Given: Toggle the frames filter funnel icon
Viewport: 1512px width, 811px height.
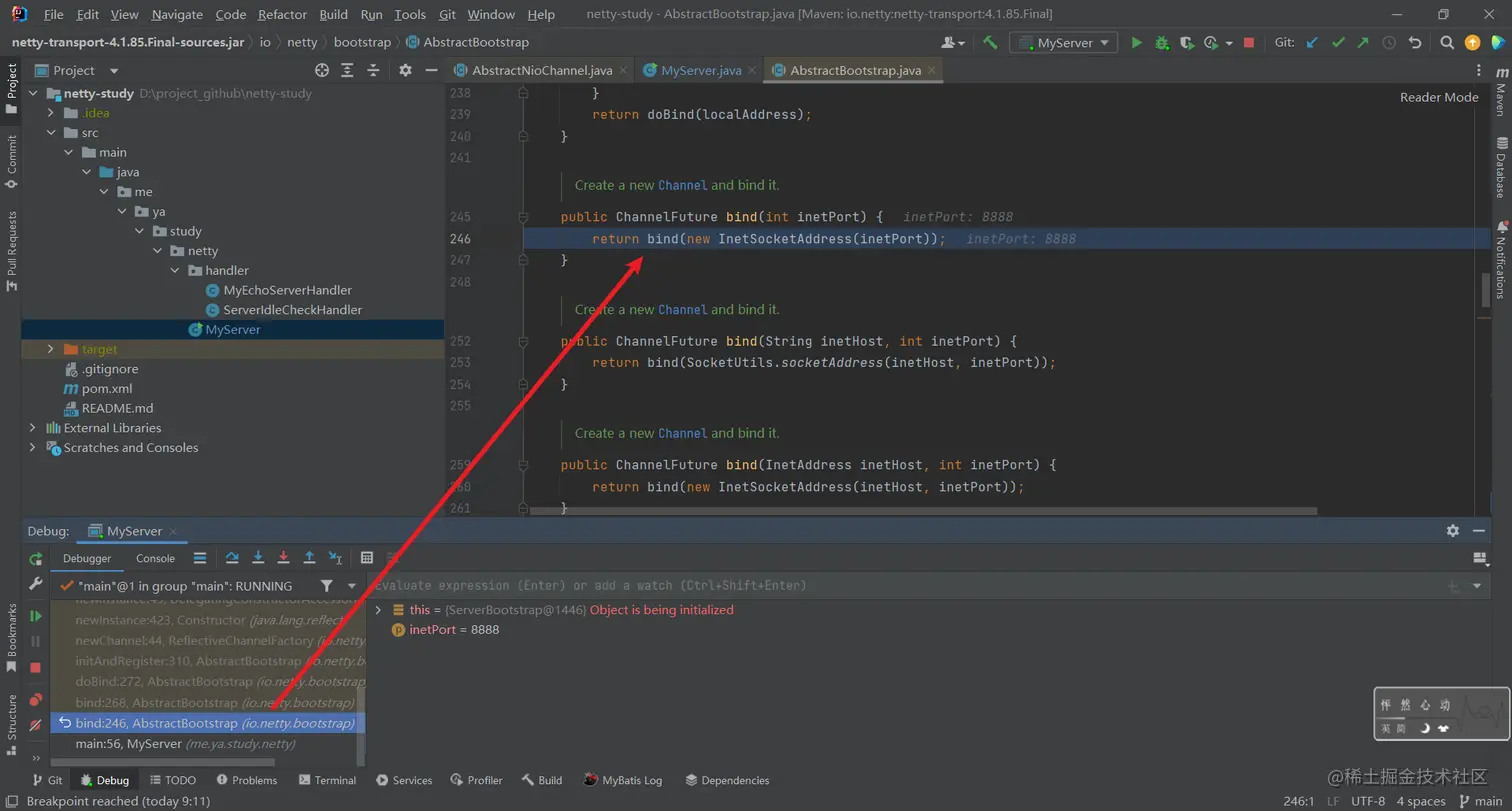Looking at the screenshot, I should (x=327, y=586).
